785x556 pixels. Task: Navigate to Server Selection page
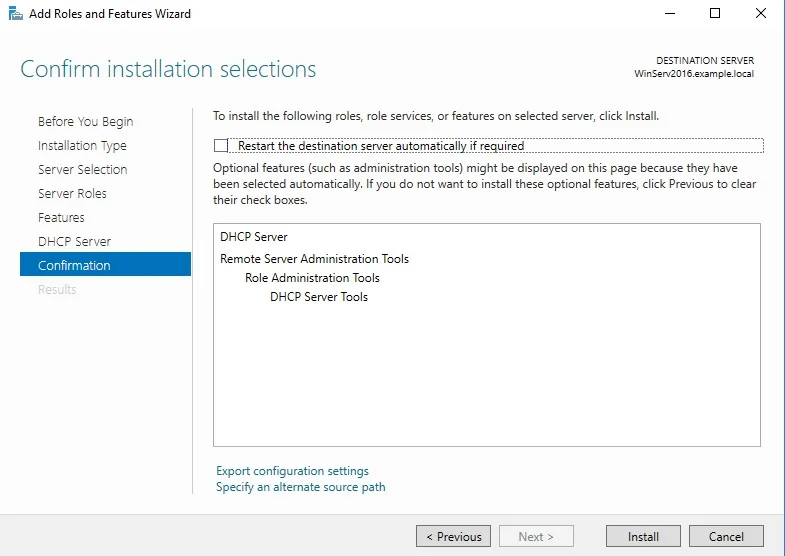(x=82, y=170)
